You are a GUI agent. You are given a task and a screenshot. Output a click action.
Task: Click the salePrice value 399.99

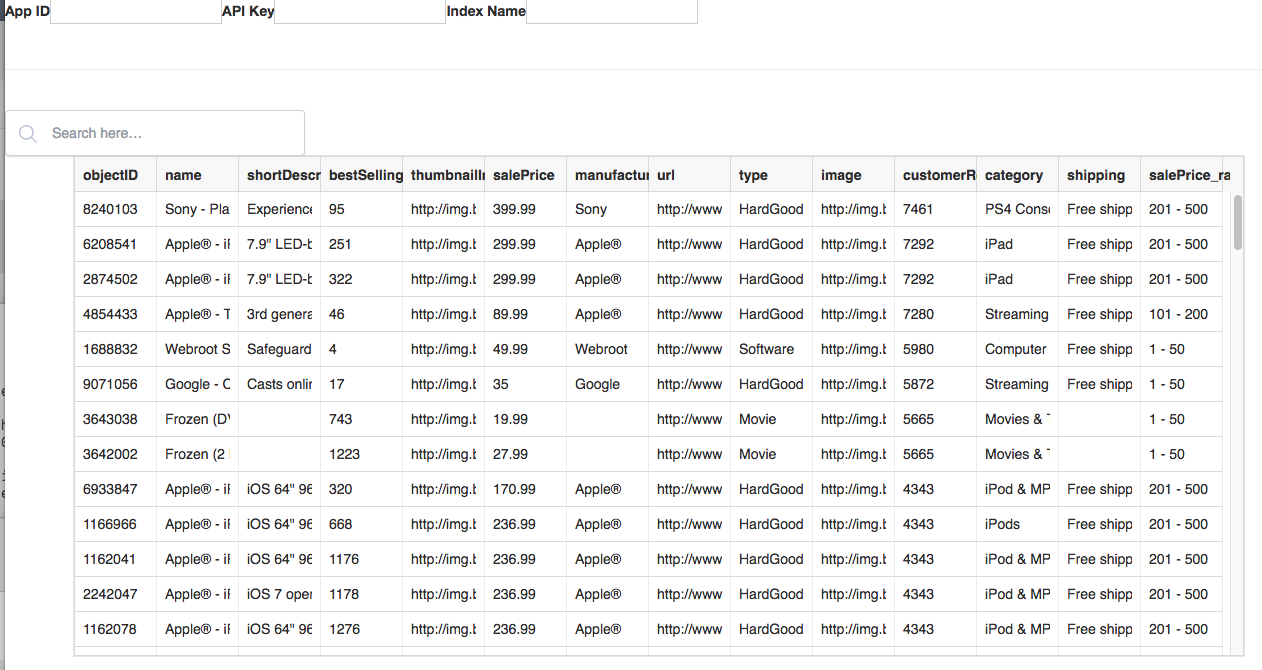(x=525, y=209)
